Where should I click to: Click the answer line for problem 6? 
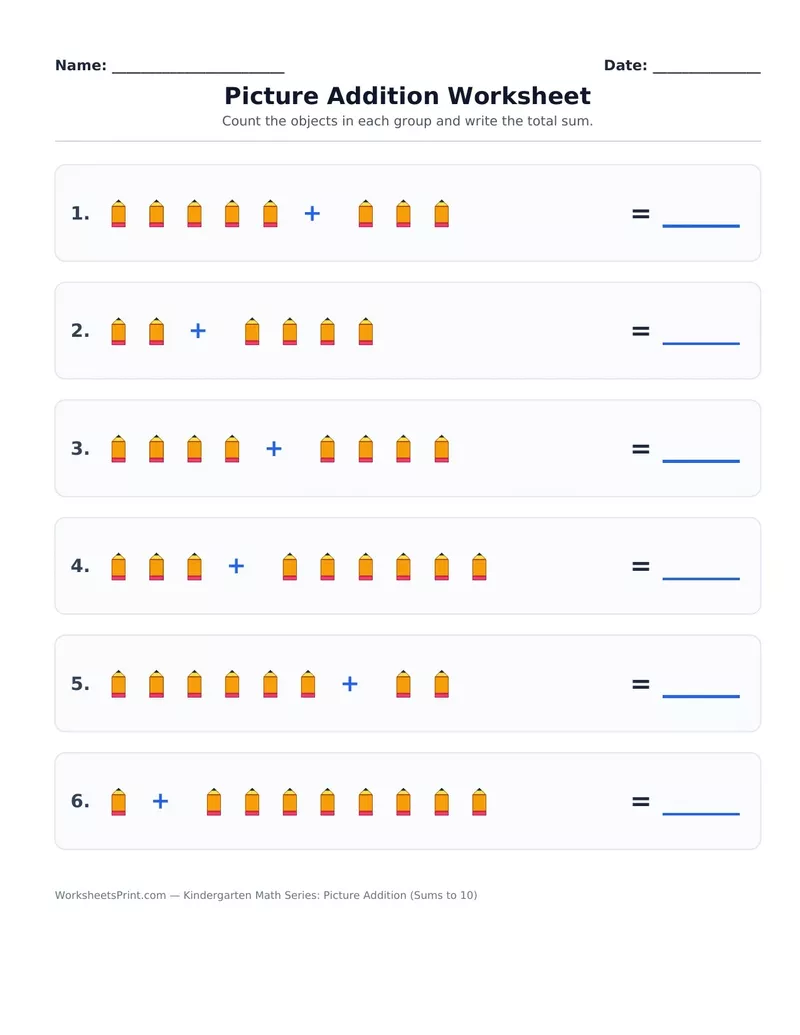(x=700, y=813)
